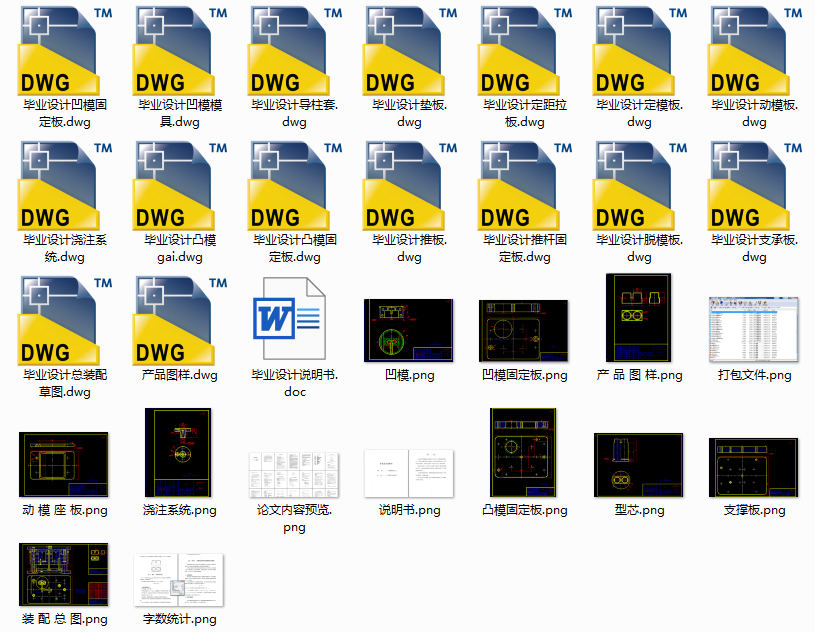Select 产品图样.dwg file icon
815x632 pixels.
coord(180,321)
